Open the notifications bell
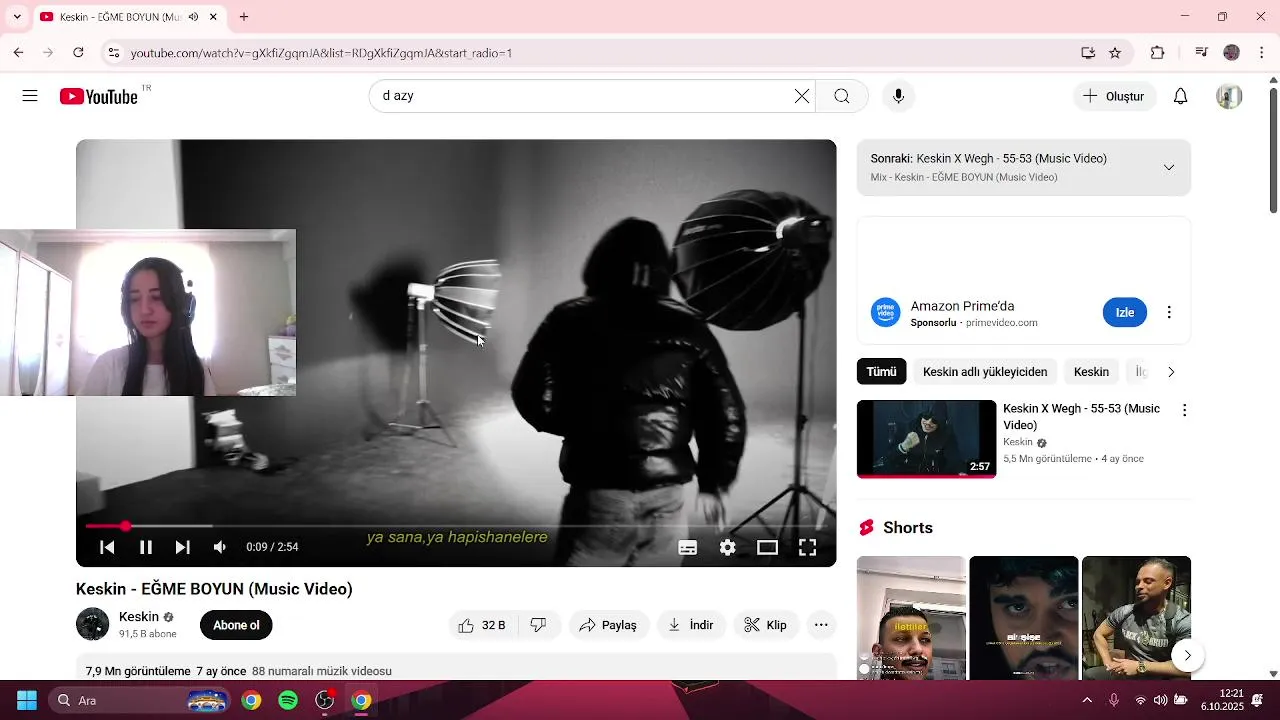The width and height of the screenshot is (1280, 720). tap(1180, 96)
